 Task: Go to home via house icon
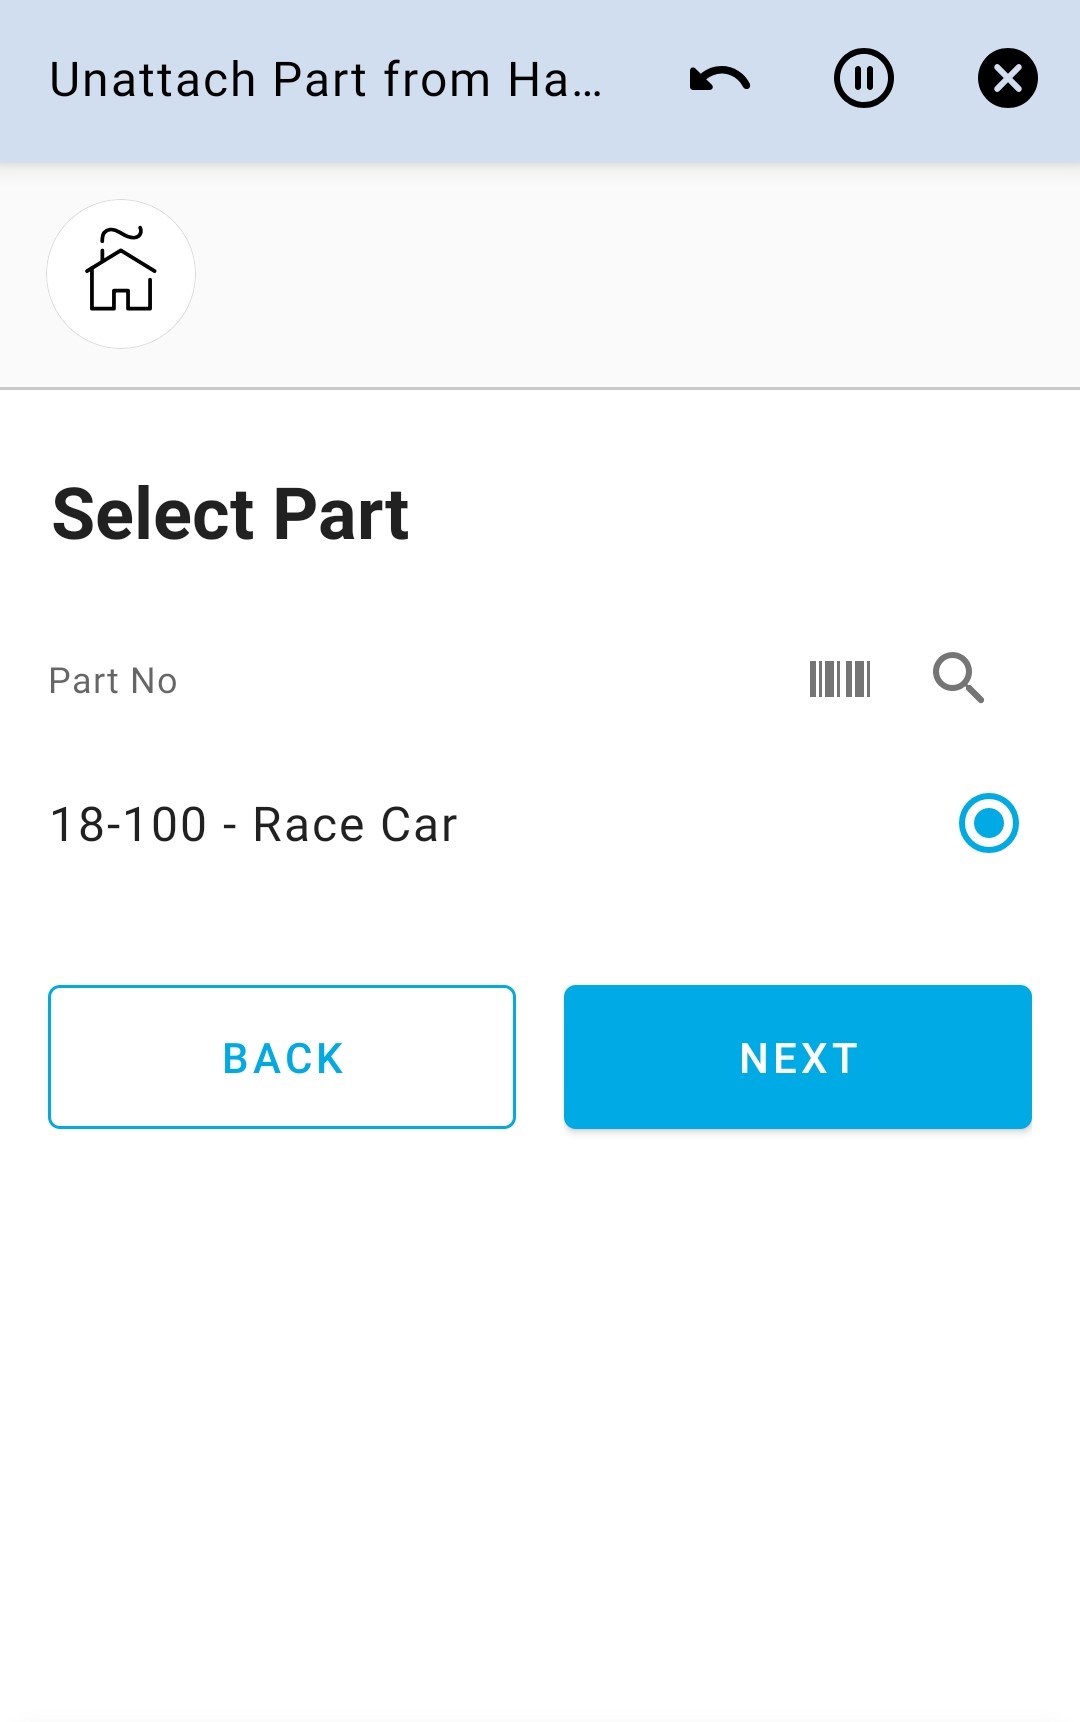[x=121, y=272]
